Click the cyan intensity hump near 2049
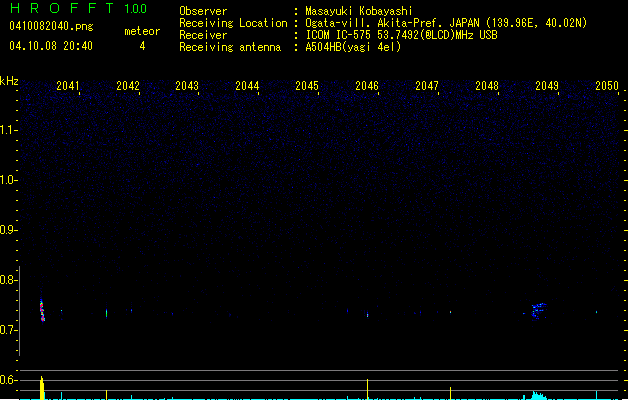The height and width of the screenshot is (400, 629). point(538,395)
